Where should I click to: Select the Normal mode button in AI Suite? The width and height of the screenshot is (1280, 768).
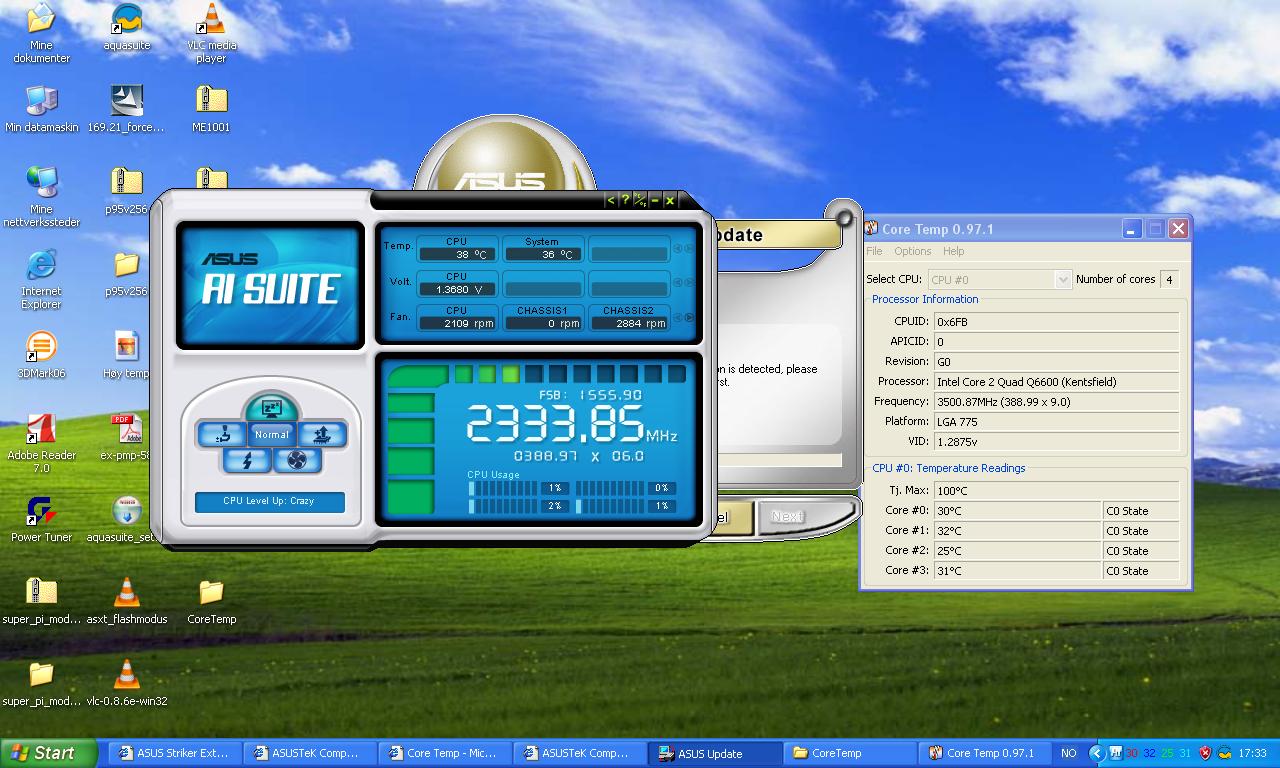[x=271, y=435]
